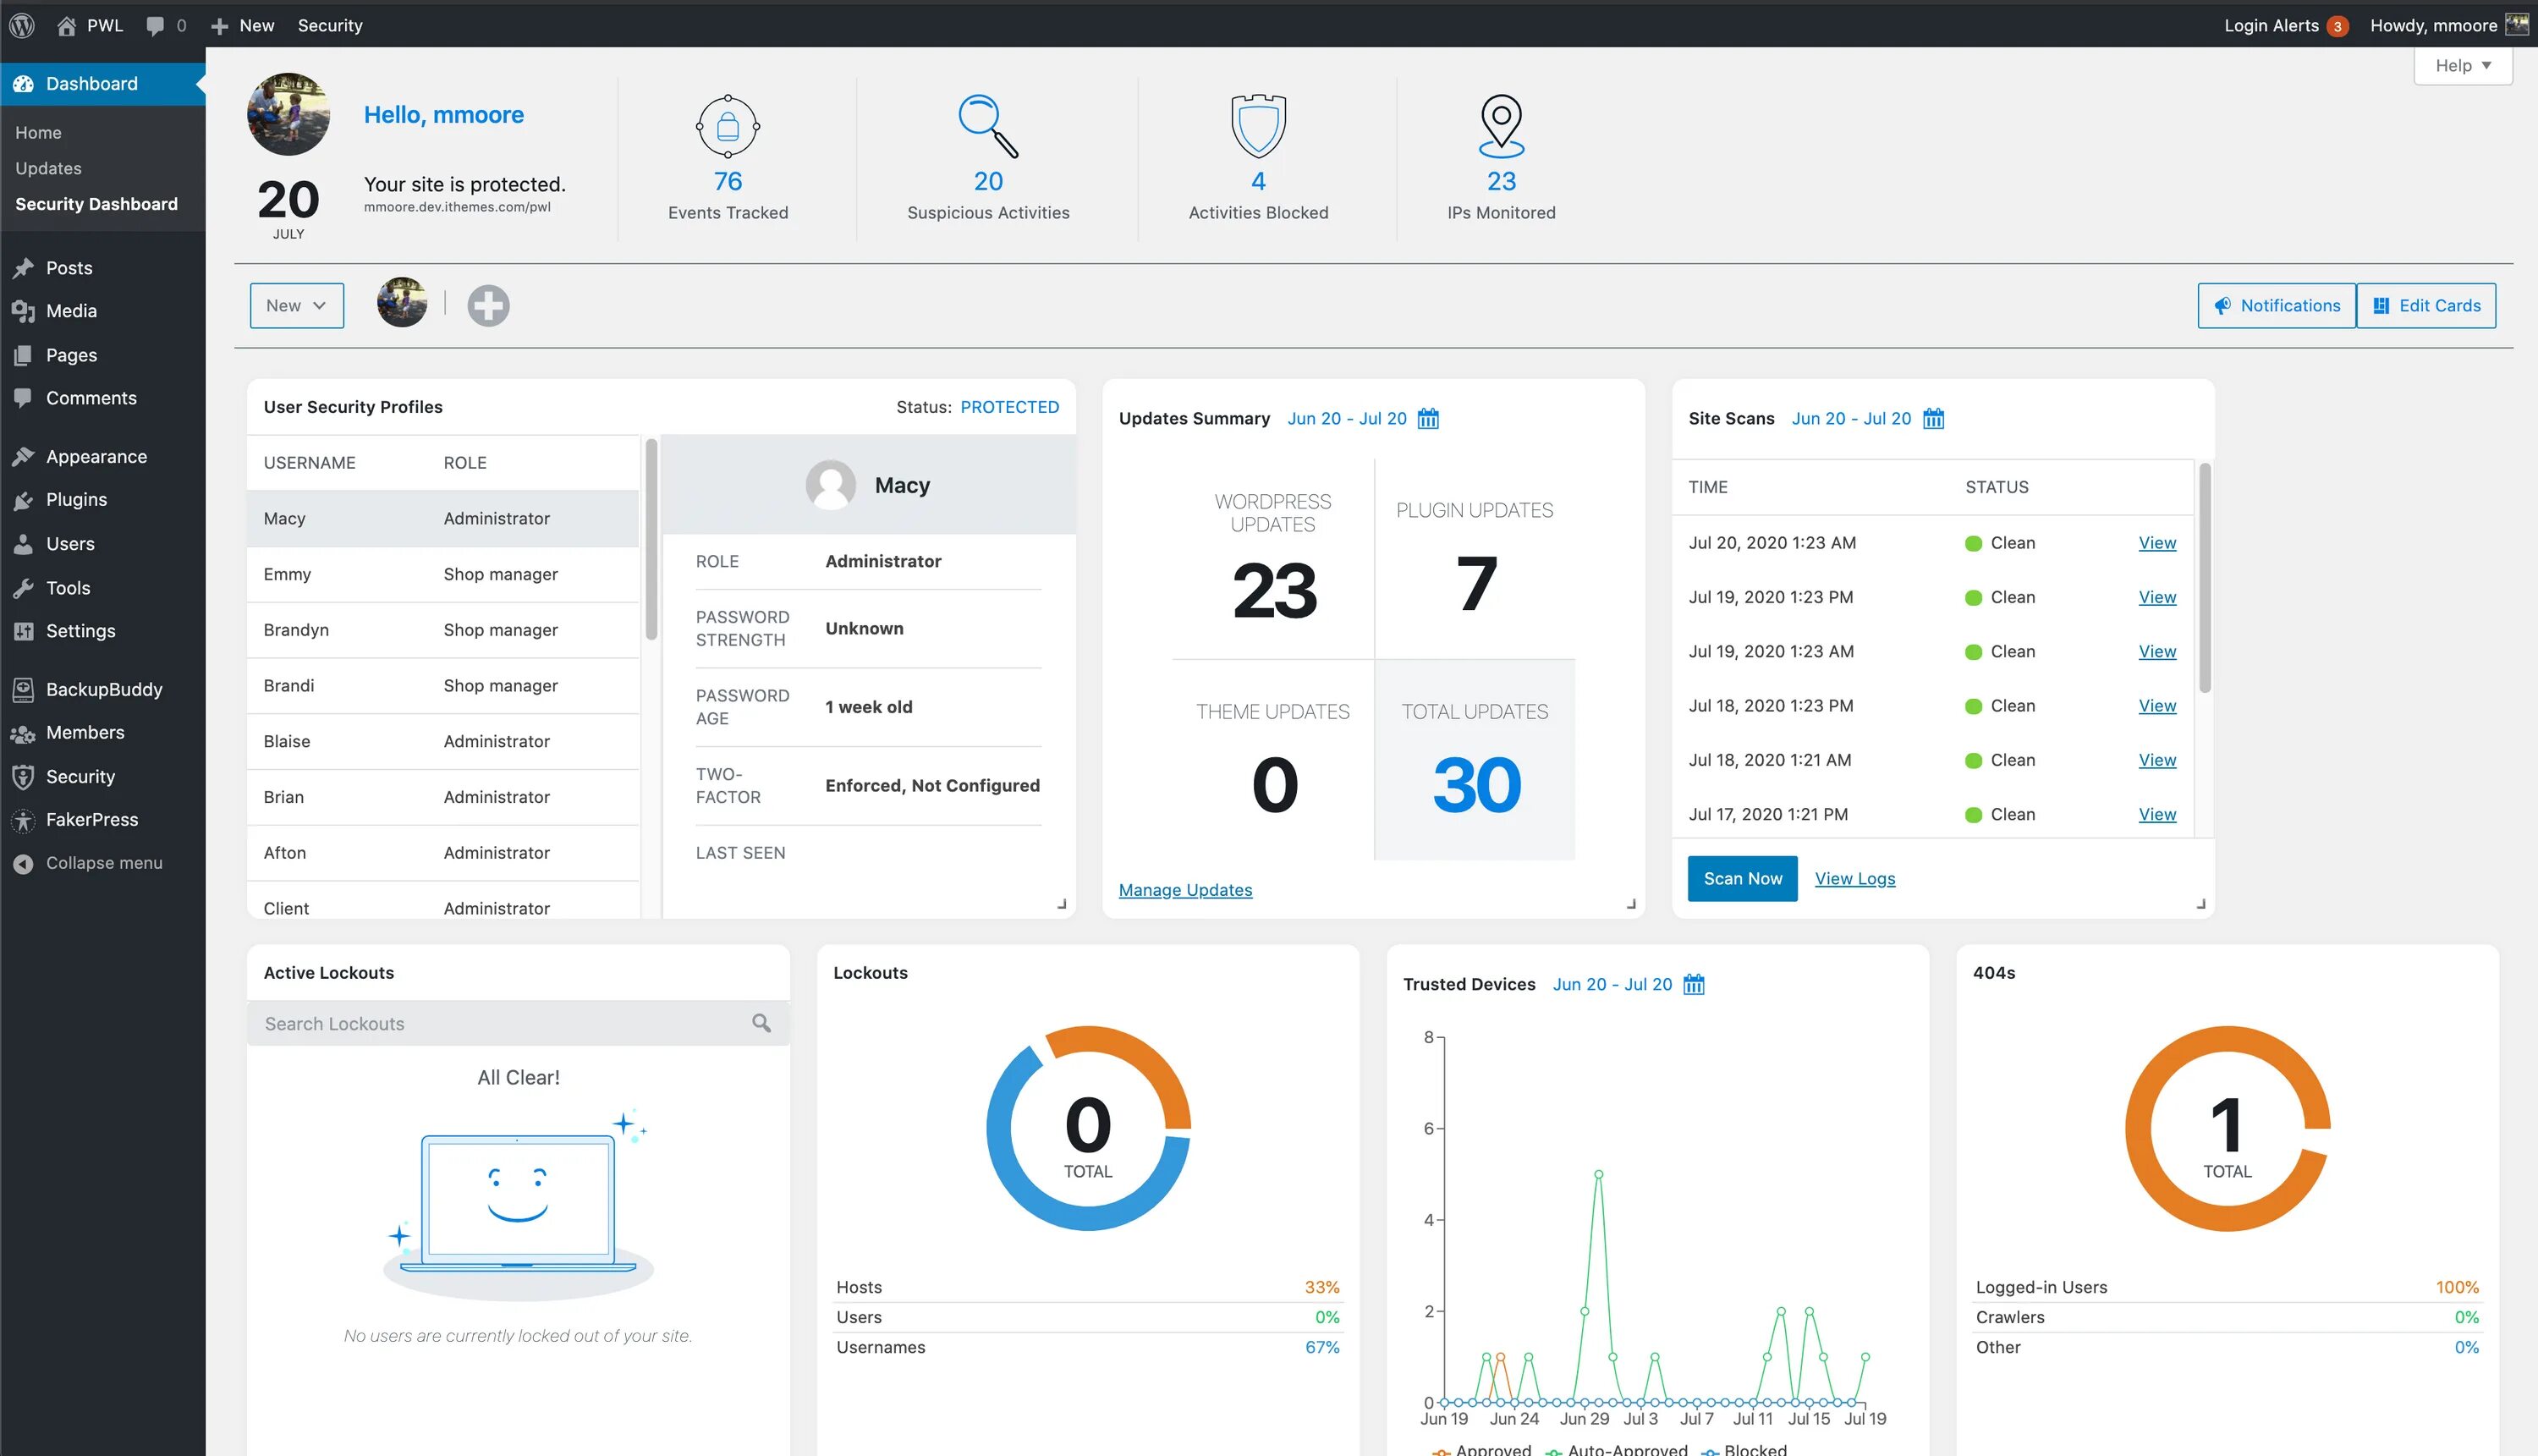Open the Site Scans calendar icon
Viewport: 2538px width, 1456px height.
pos(1933,419)
